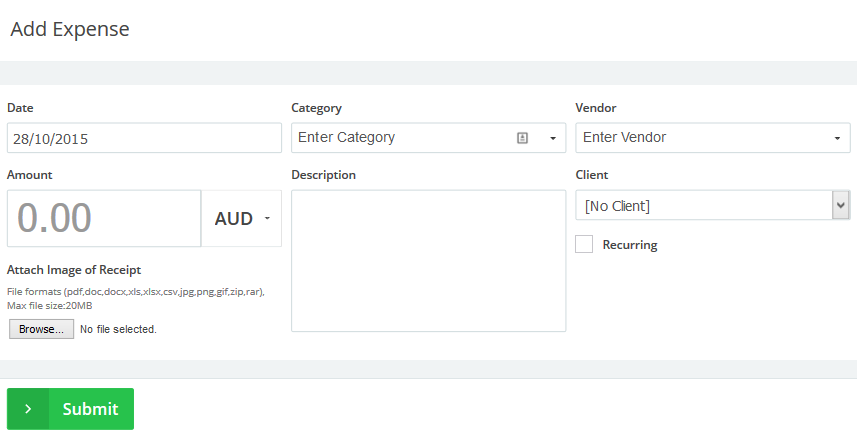Click the Attach Image of Receipt label
The image size is (857, 437).
(74, 270)
